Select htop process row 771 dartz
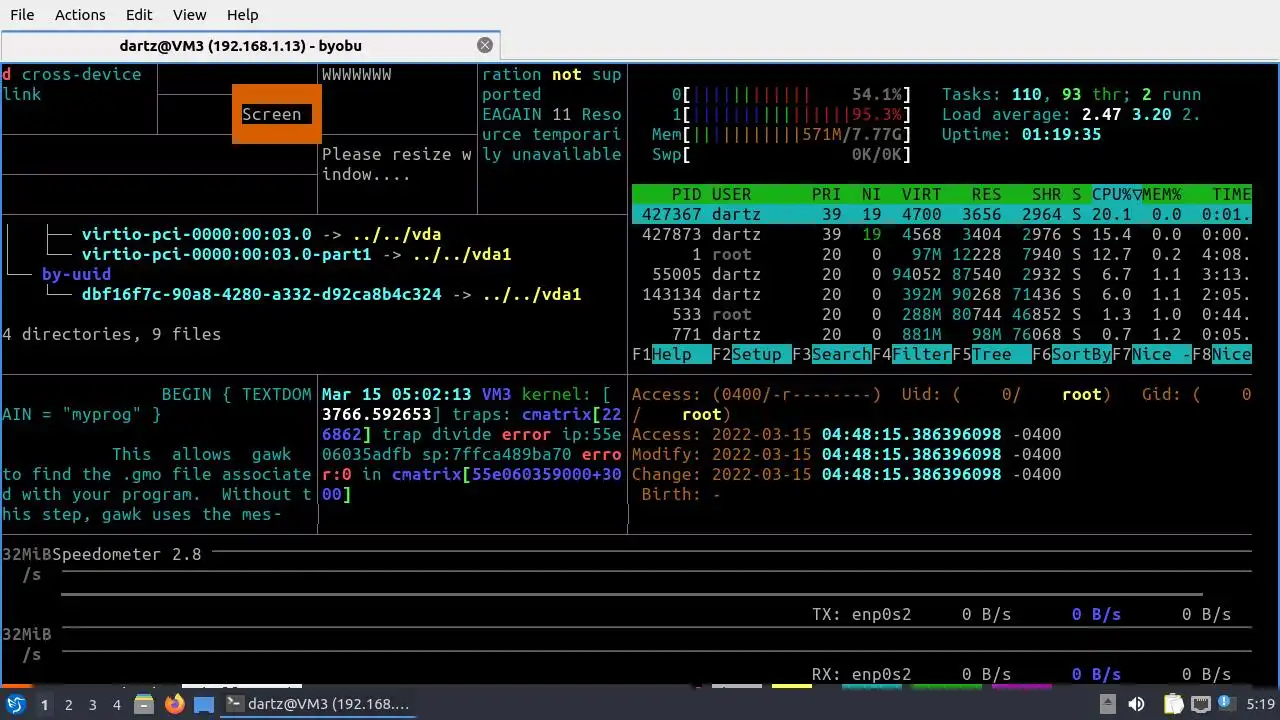Viewport: 1280px width, 720px height. coord(942,334)
